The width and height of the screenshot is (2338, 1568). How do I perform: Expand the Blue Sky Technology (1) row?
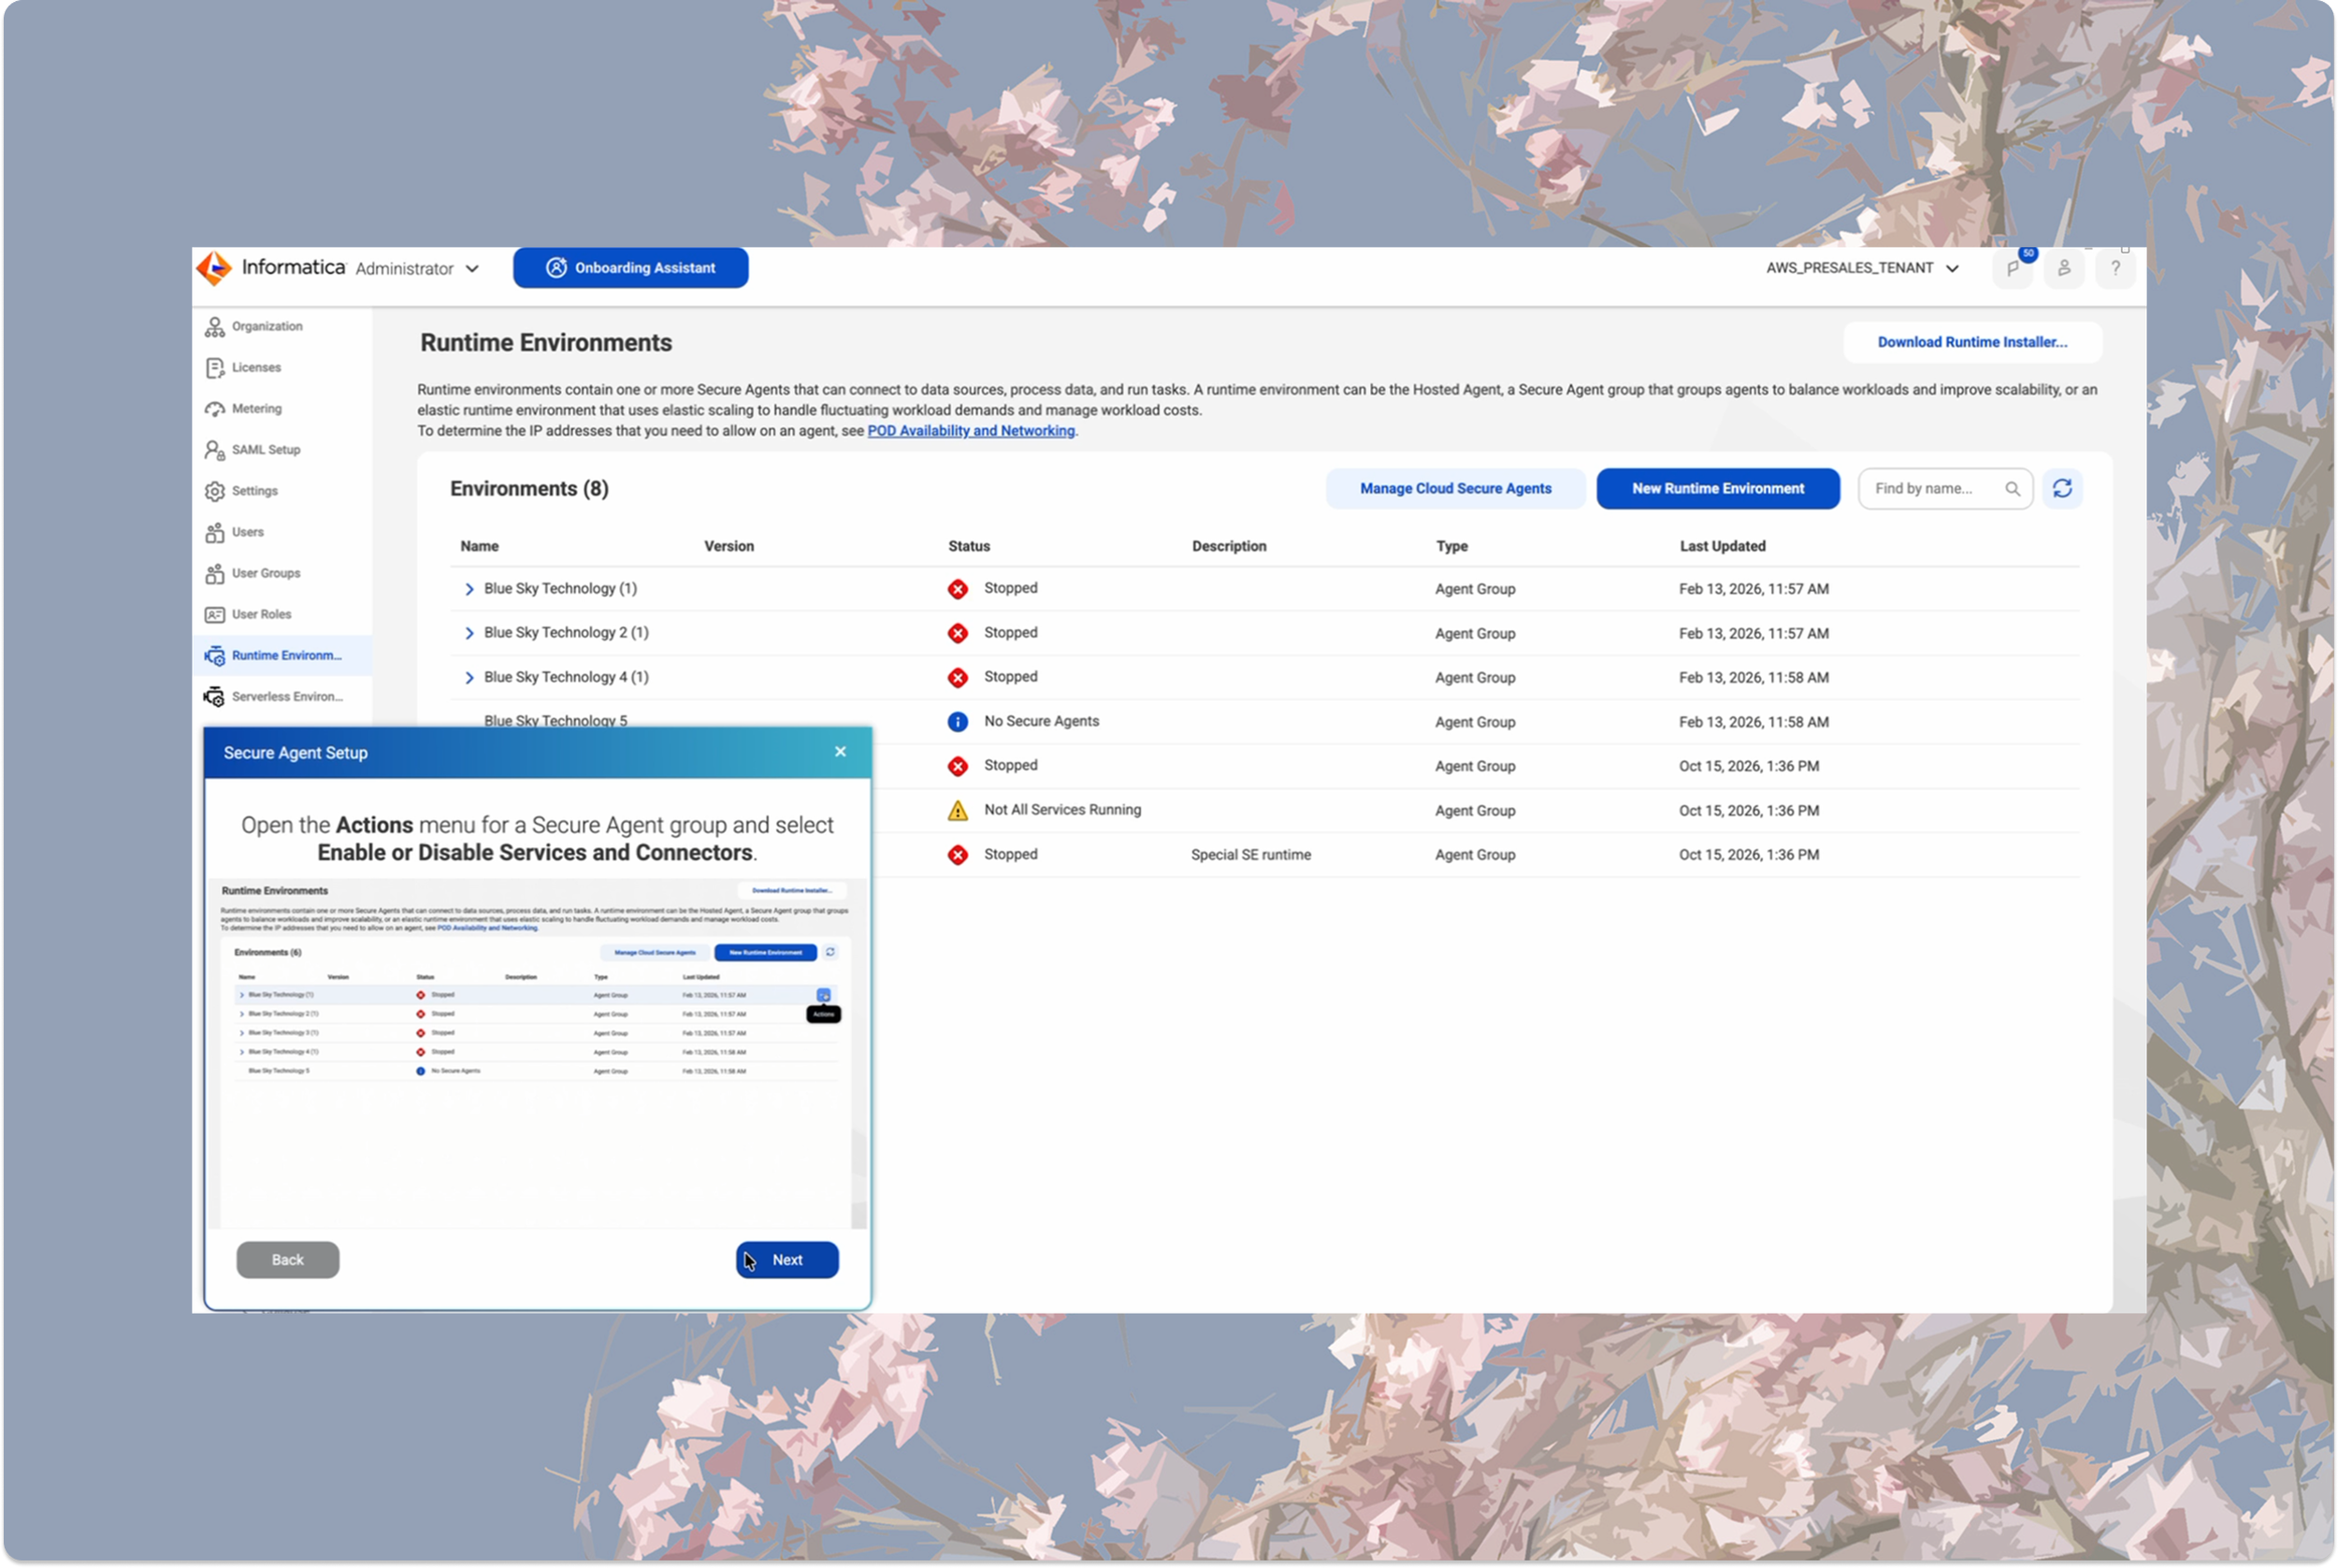(469, 589)
